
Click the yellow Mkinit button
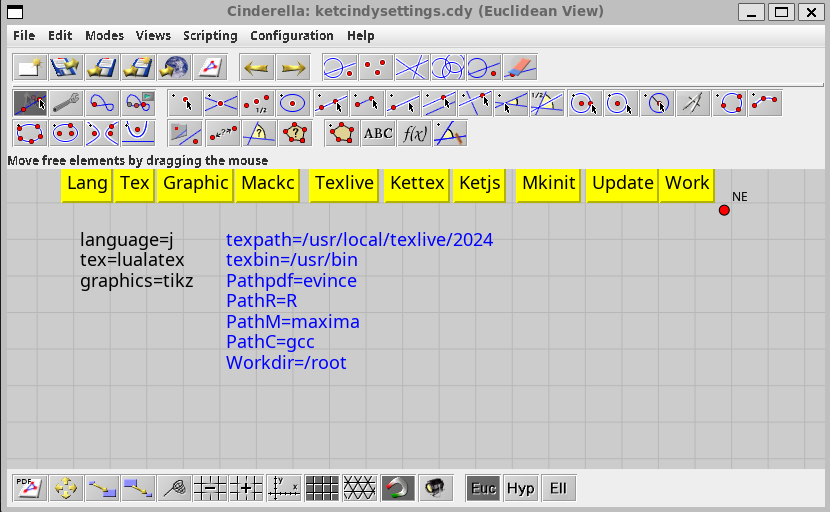(x=548, y=185)
